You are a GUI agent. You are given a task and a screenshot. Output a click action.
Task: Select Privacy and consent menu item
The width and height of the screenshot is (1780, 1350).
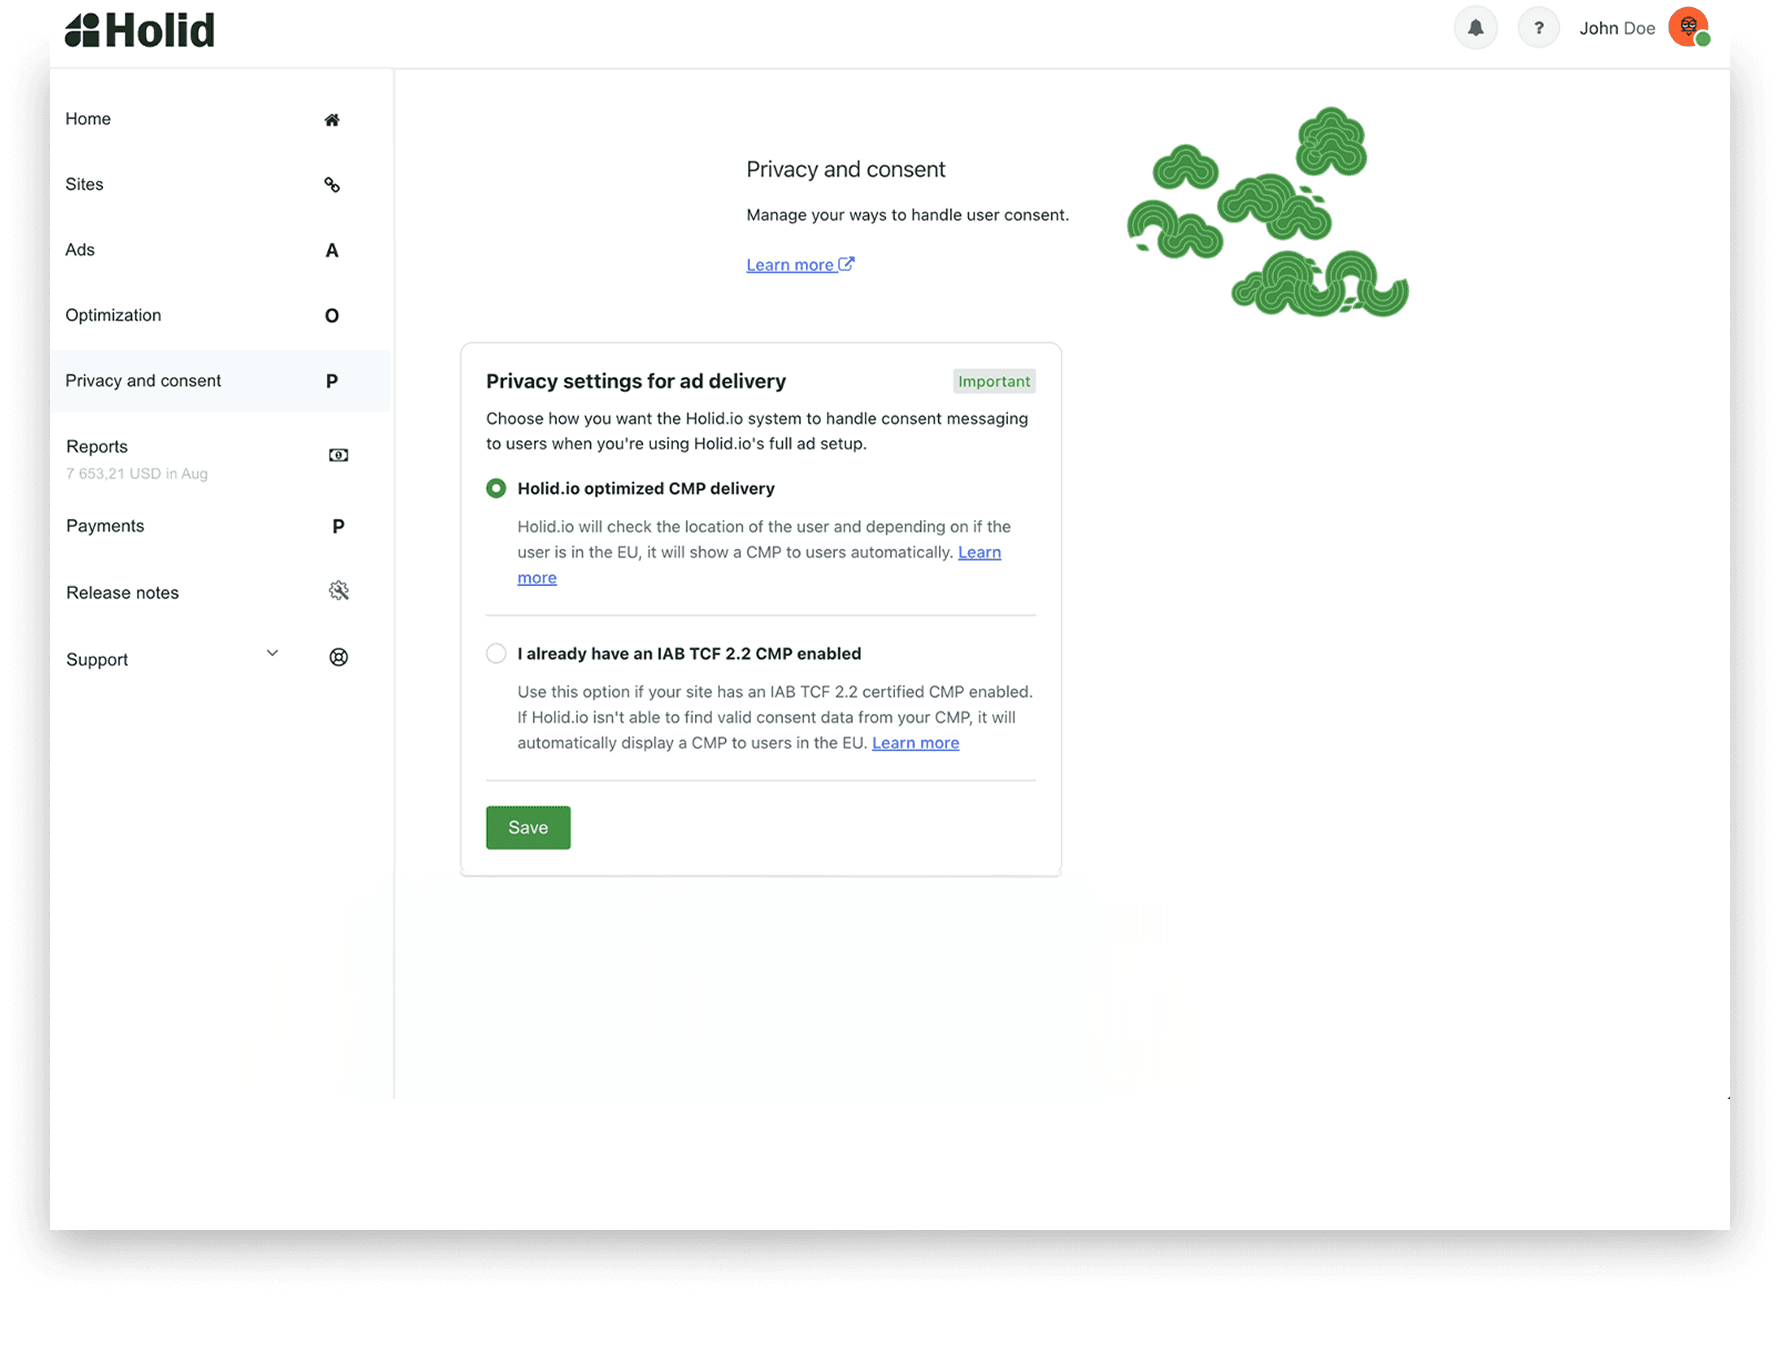(x=220, y=381)
